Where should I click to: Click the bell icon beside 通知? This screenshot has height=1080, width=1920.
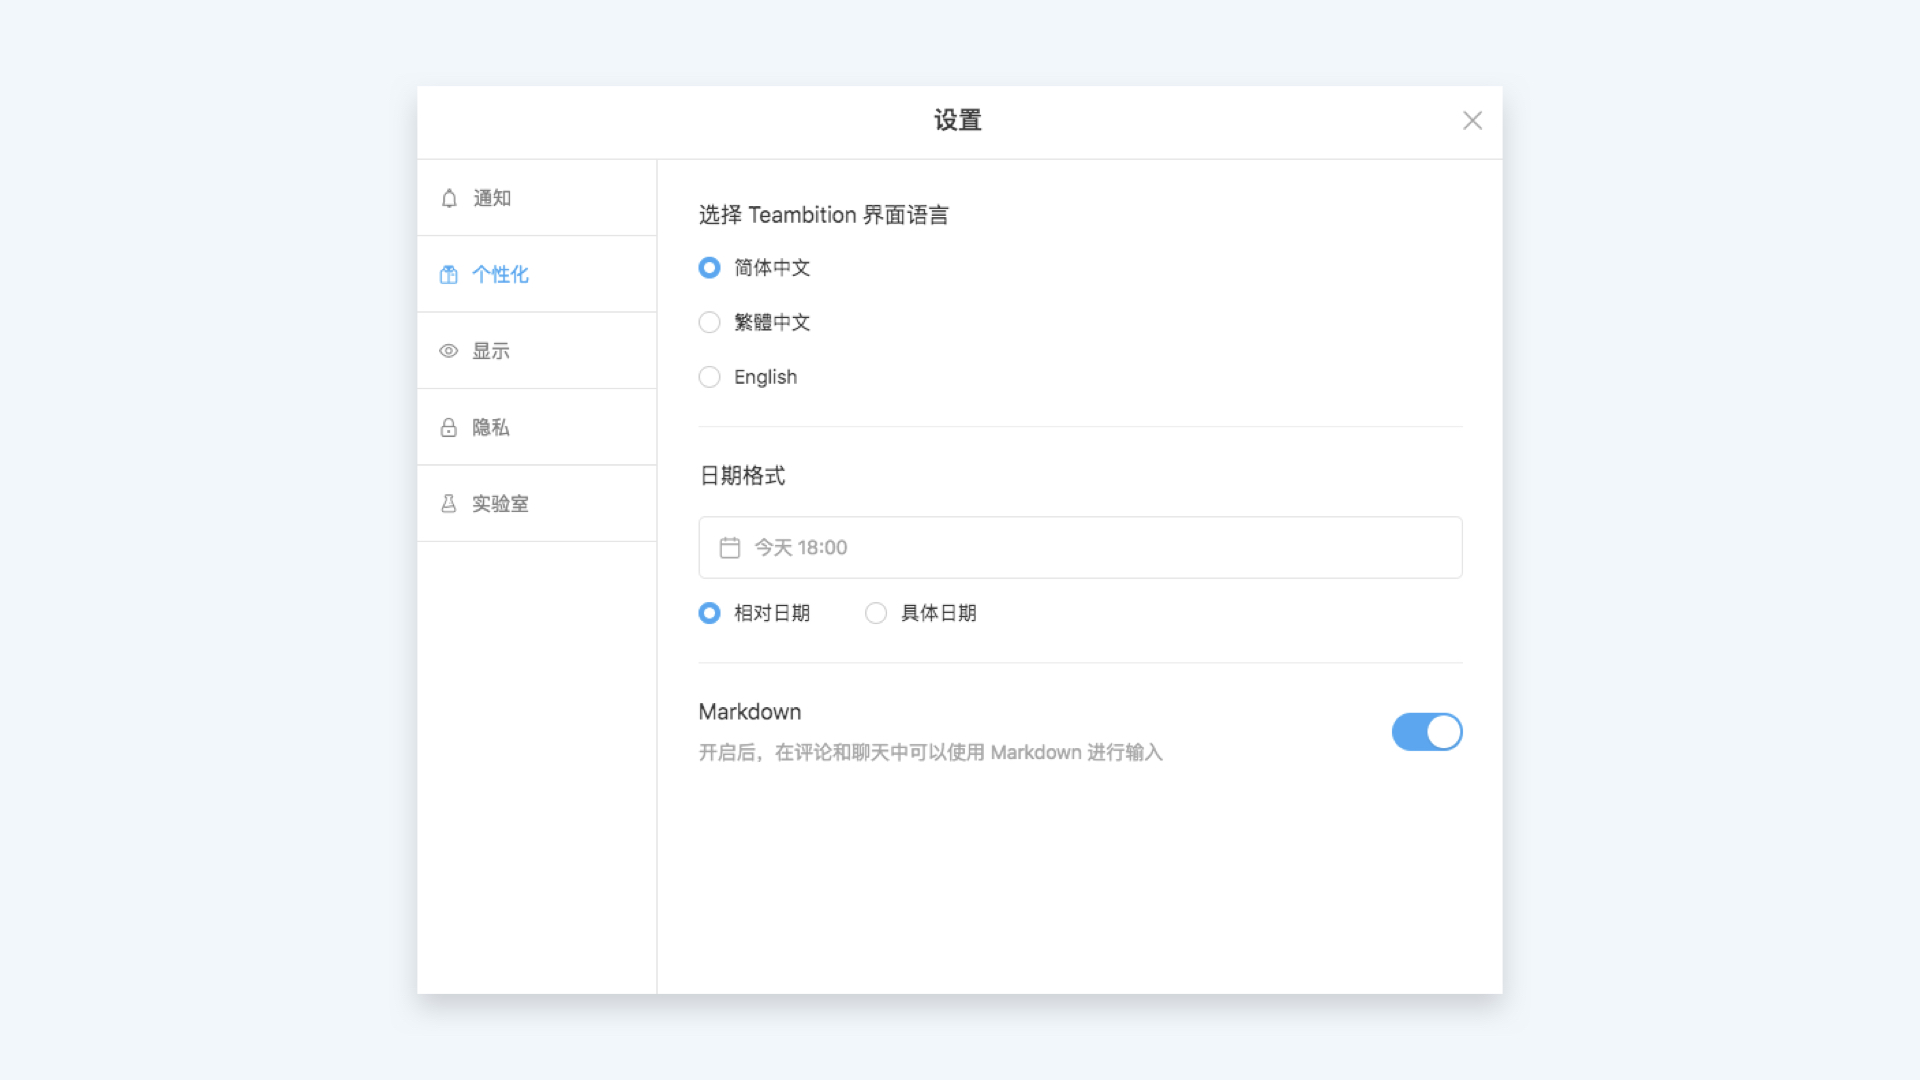pyautogui.click(x=449, y=198)
